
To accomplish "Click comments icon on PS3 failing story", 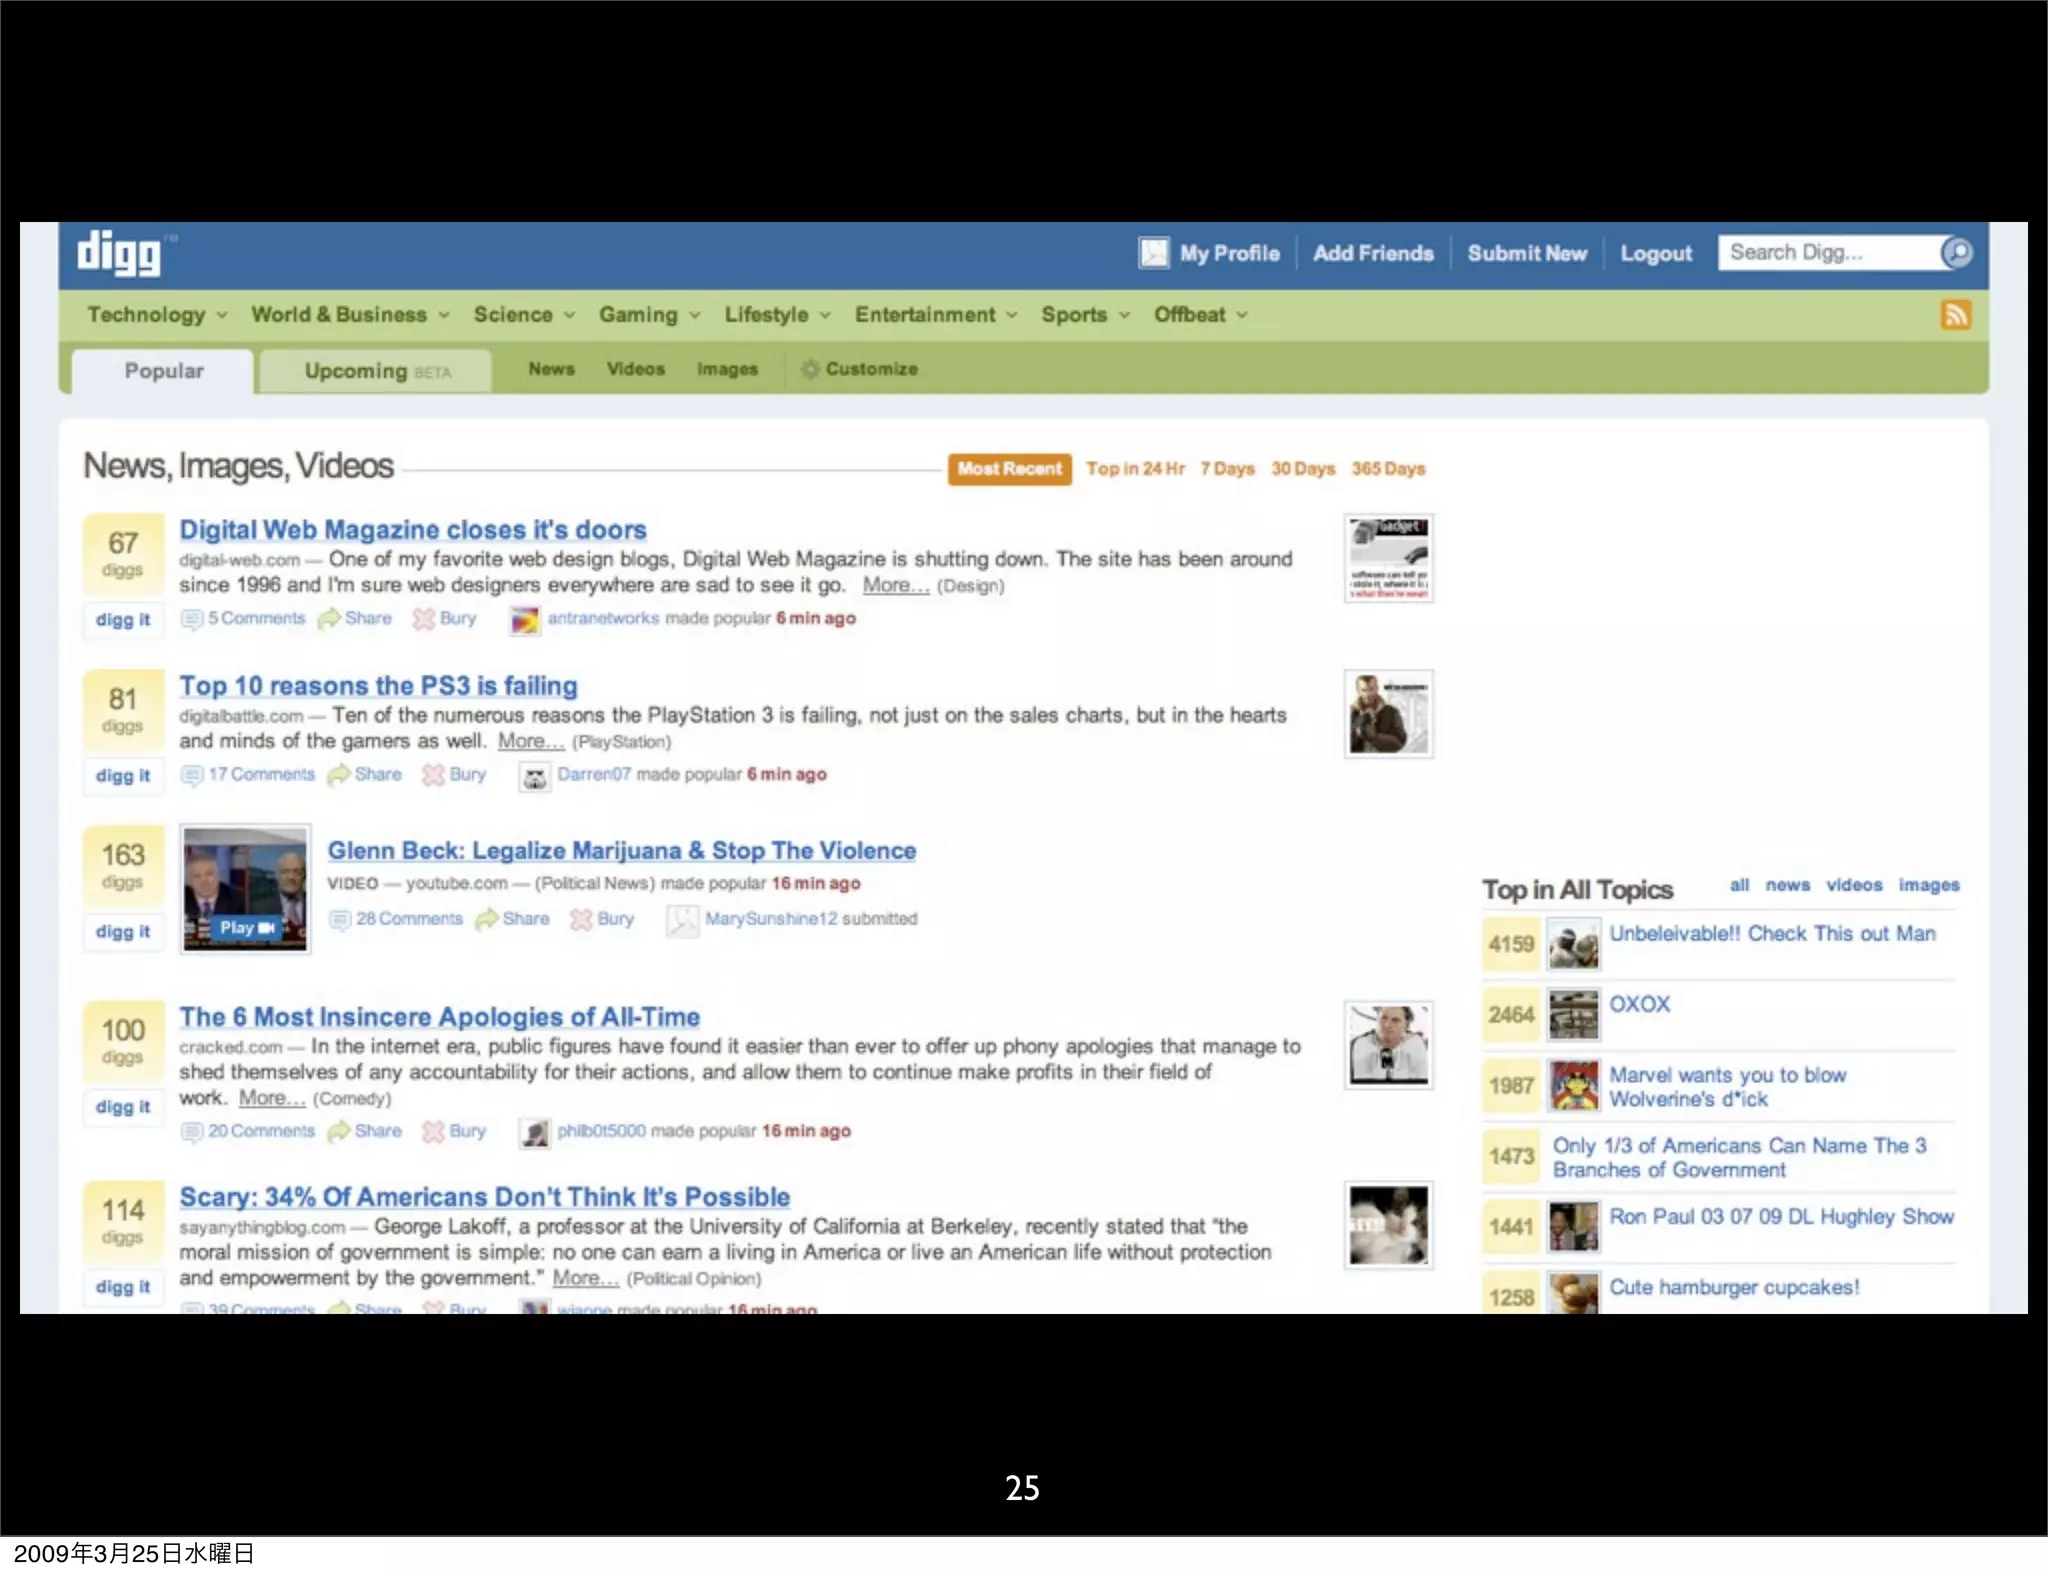I will 191,775.
